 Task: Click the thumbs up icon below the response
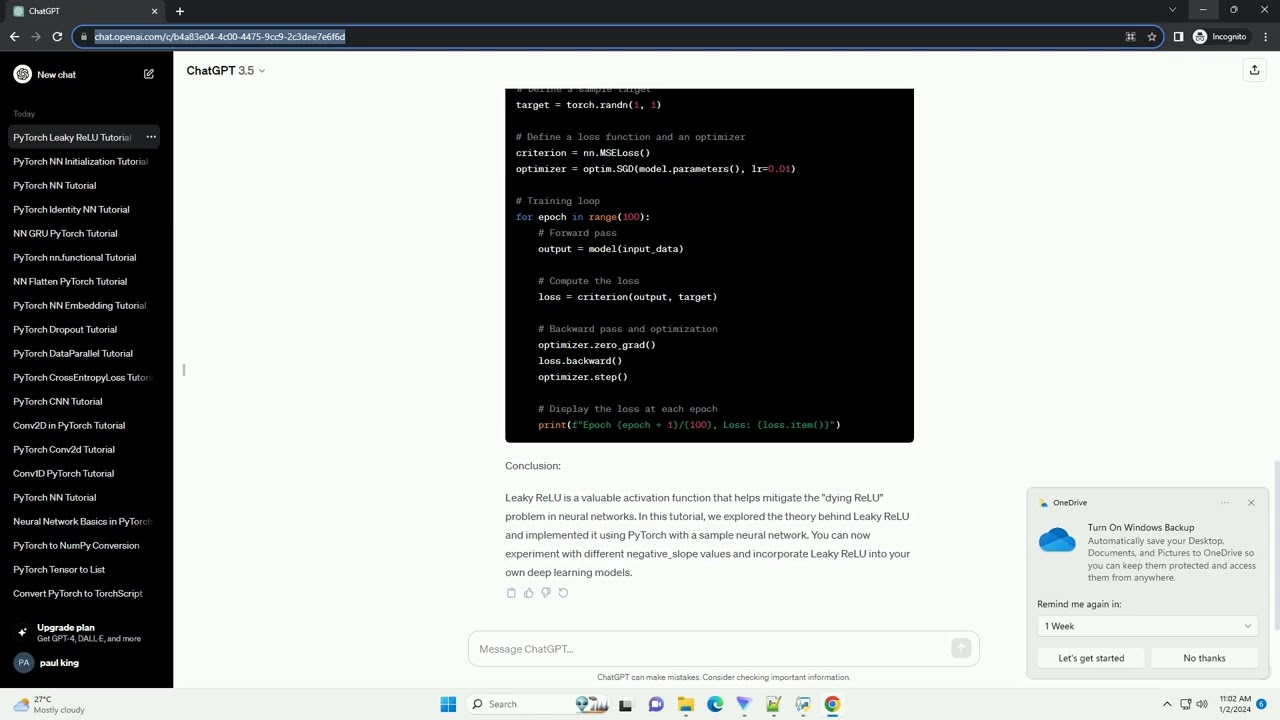click(x=528, y=593)
